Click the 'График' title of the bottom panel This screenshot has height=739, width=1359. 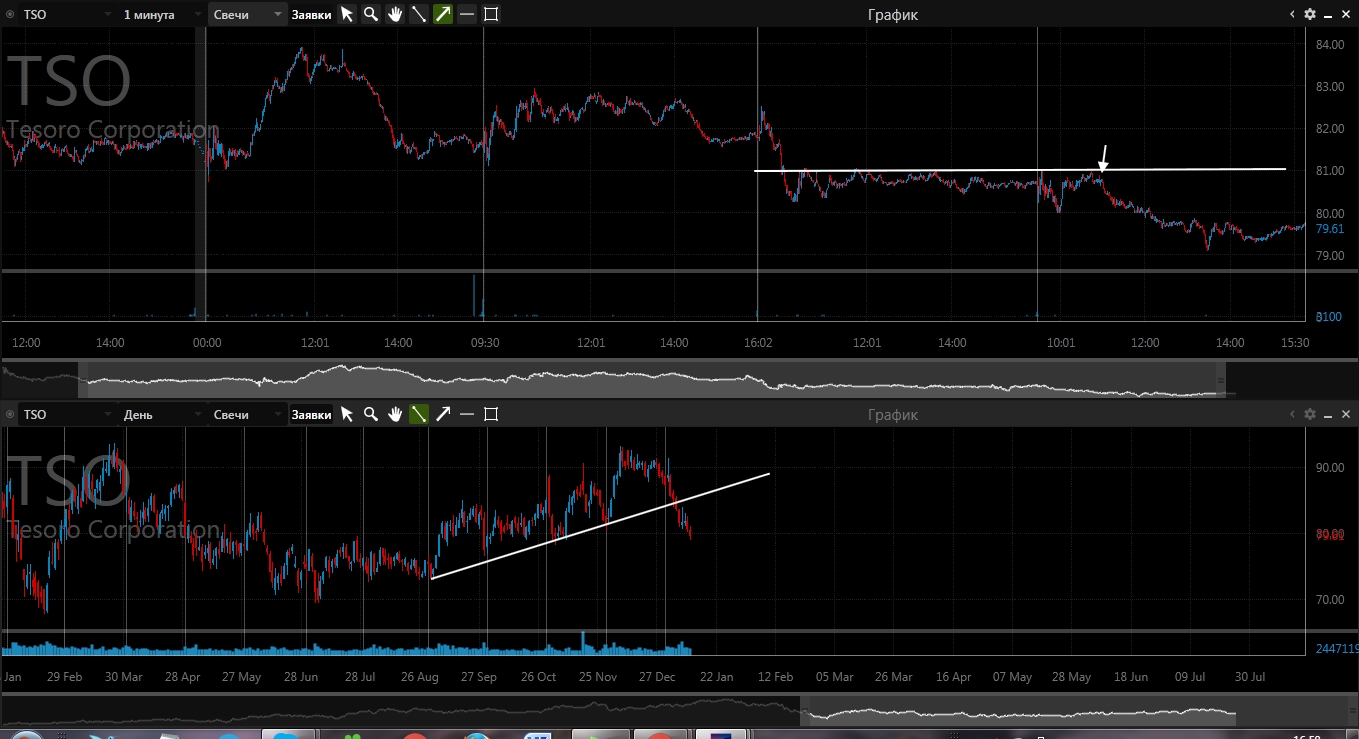point(892,414)
